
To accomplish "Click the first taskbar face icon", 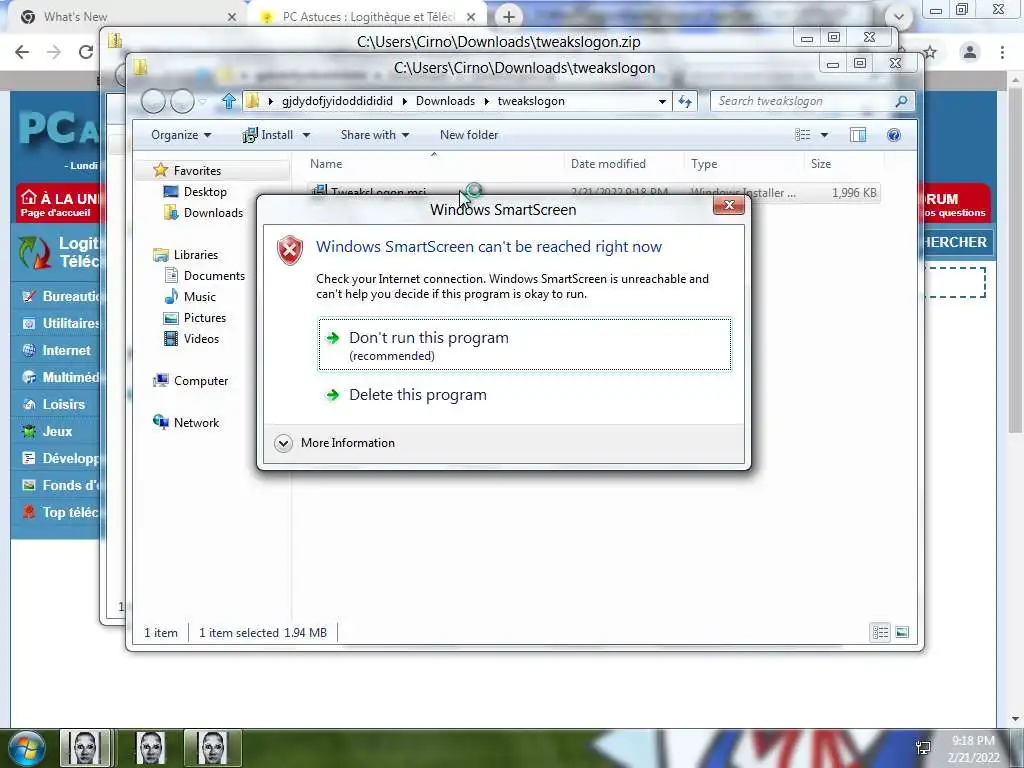I will [x=87, y=748].
